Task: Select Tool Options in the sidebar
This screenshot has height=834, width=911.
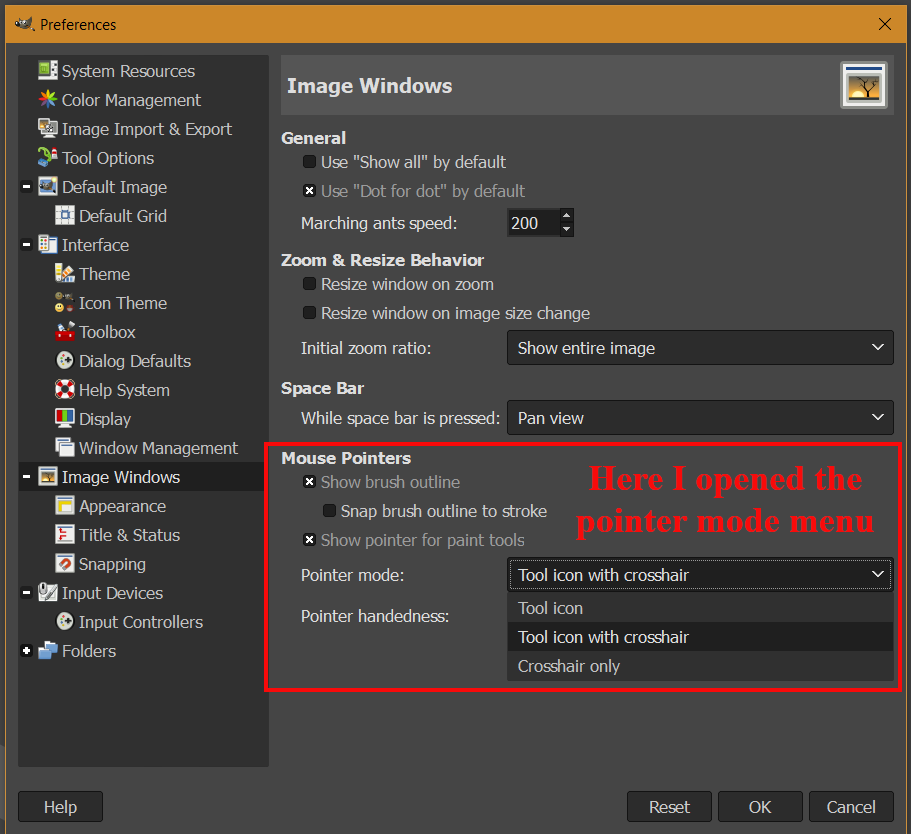Action: click(107, 158)
